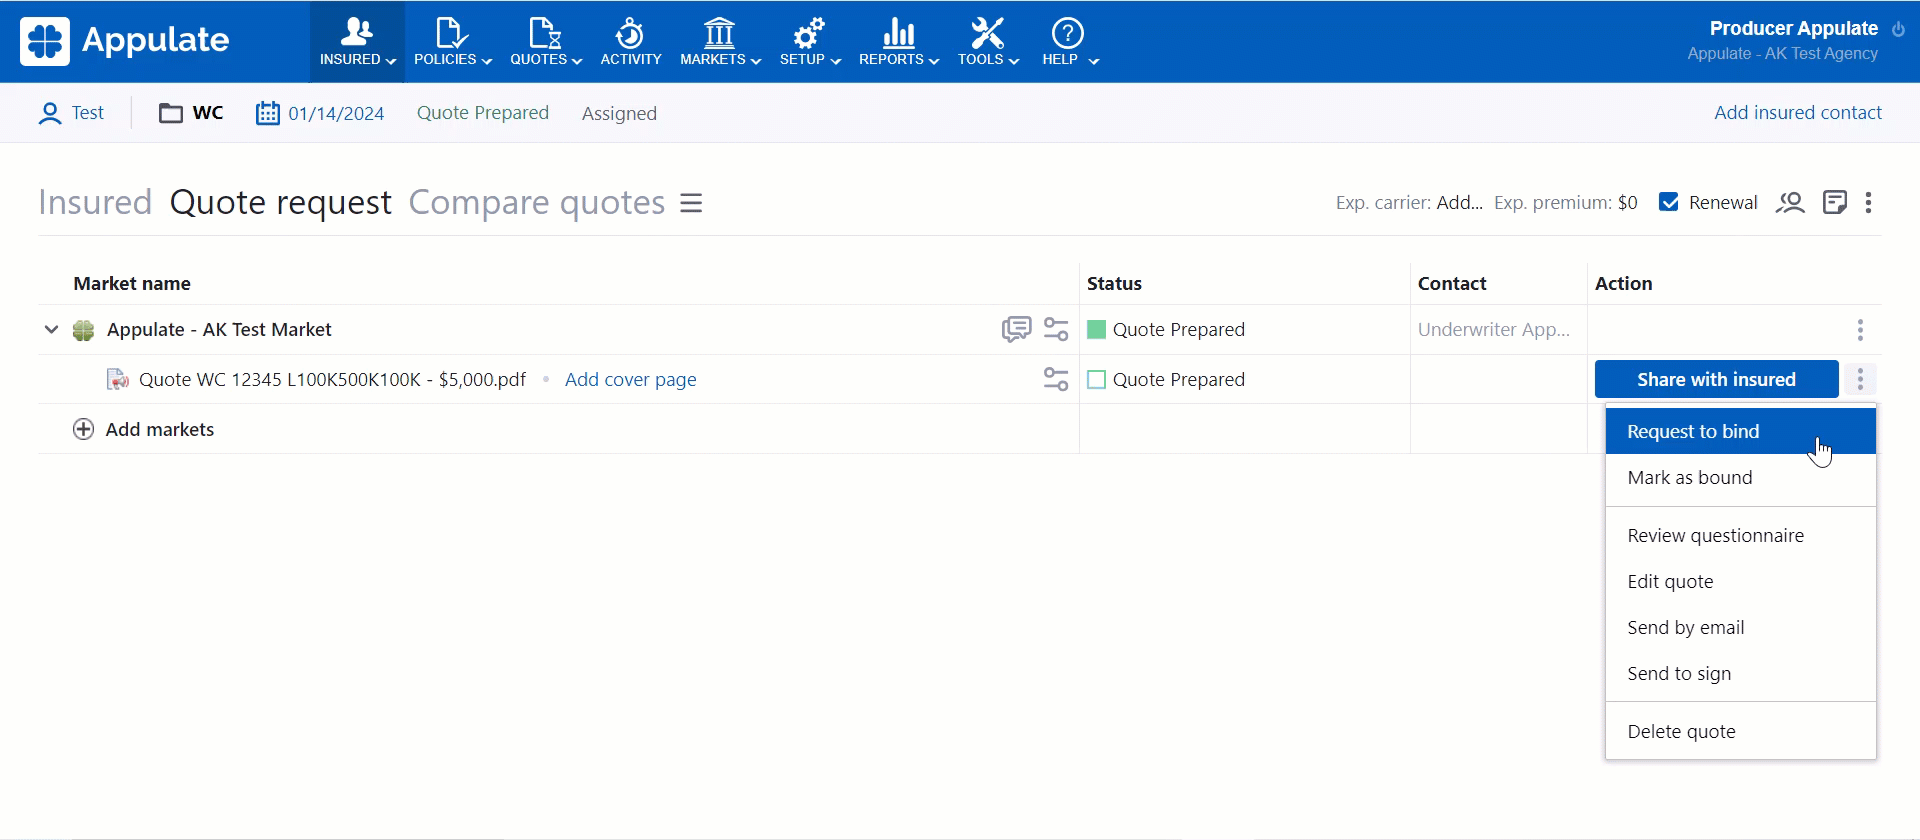The width and height of the screenshot is (1920, 840).
Task: Uncheck the Renewal checkbox
Action: click(x=1668, y=202)
